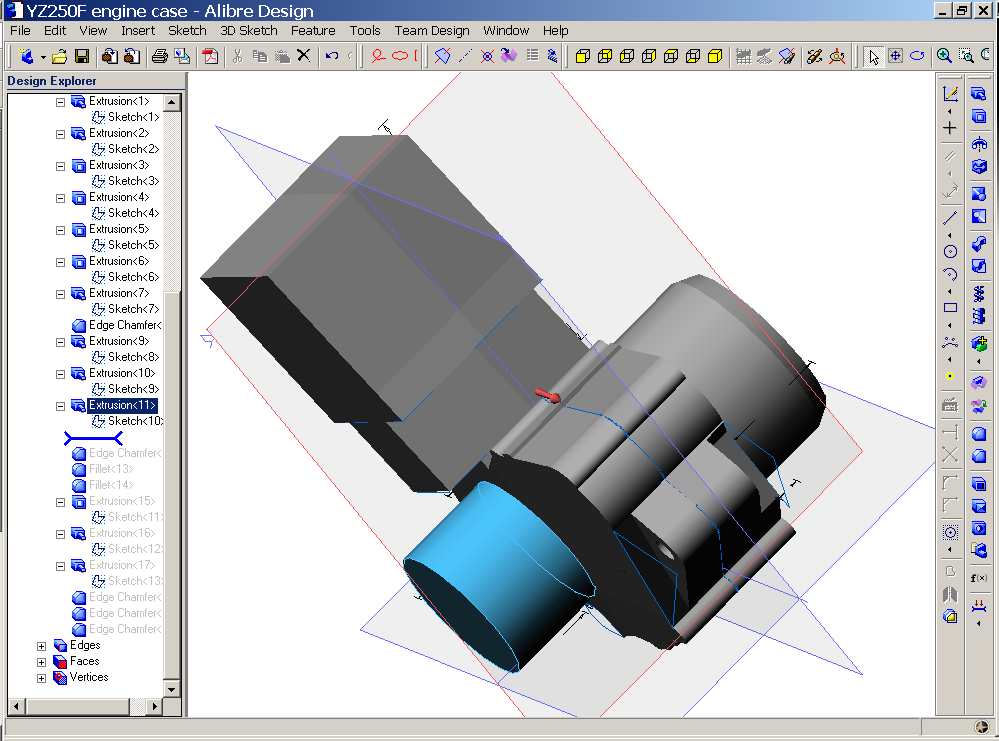Viewport: 999px width, 741px height.
Task: Select the last solid yellow cube view
Action: 715,57
